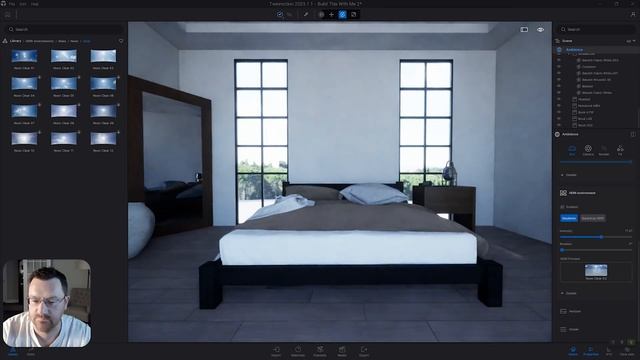The image size is (640, 360).
Task: Download Noon Clear 04 via its badge
Action: click(39, 77)
